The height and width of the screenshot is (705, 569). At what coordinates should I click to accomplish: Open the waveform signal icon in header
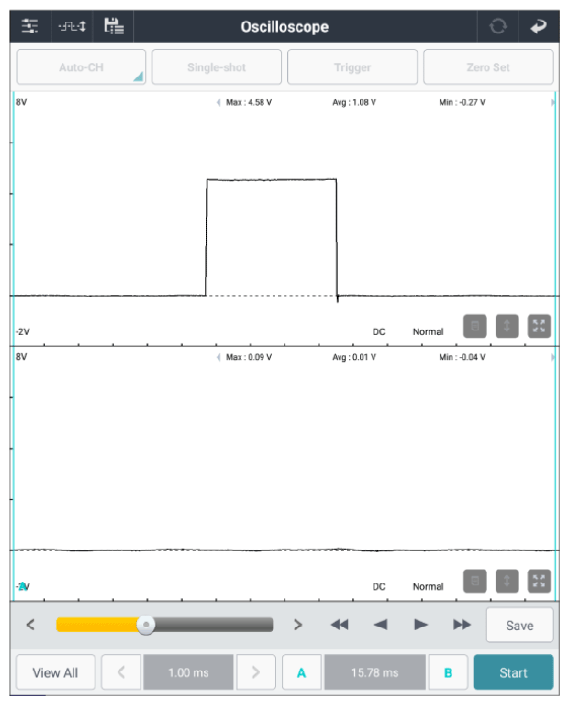[72, 27]
